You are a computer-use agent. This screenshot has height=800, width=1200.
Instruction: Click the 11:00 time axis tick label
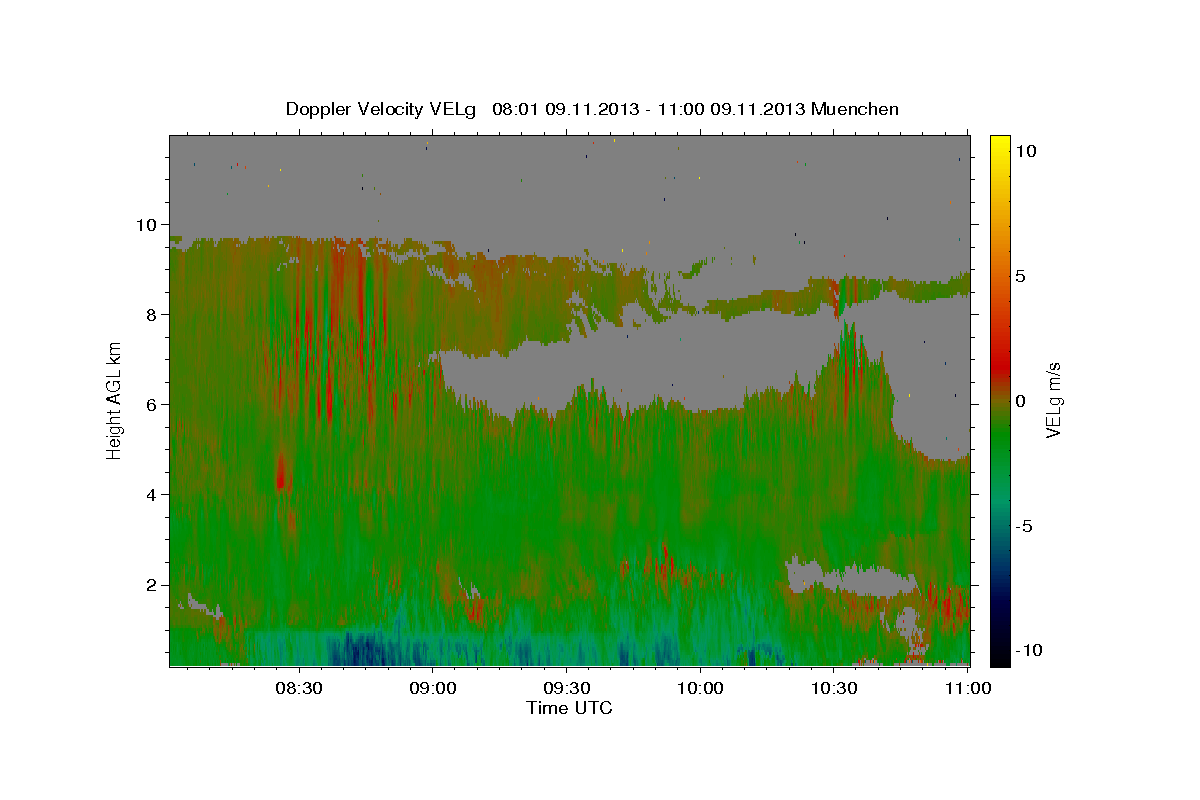968,688
